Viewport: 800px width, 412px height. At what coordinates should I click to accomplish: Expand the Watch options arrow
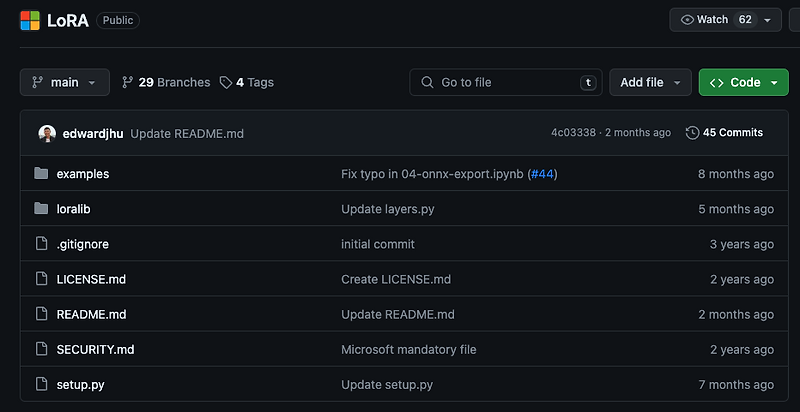pyautogui.click(x=767, y=20)
